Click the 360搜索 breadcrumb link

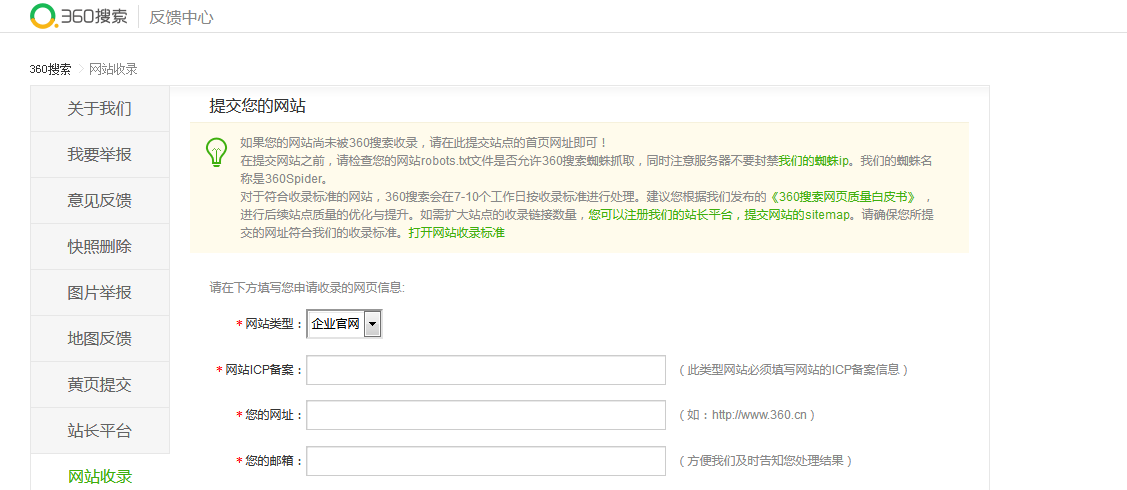click(x=50, y=70)
